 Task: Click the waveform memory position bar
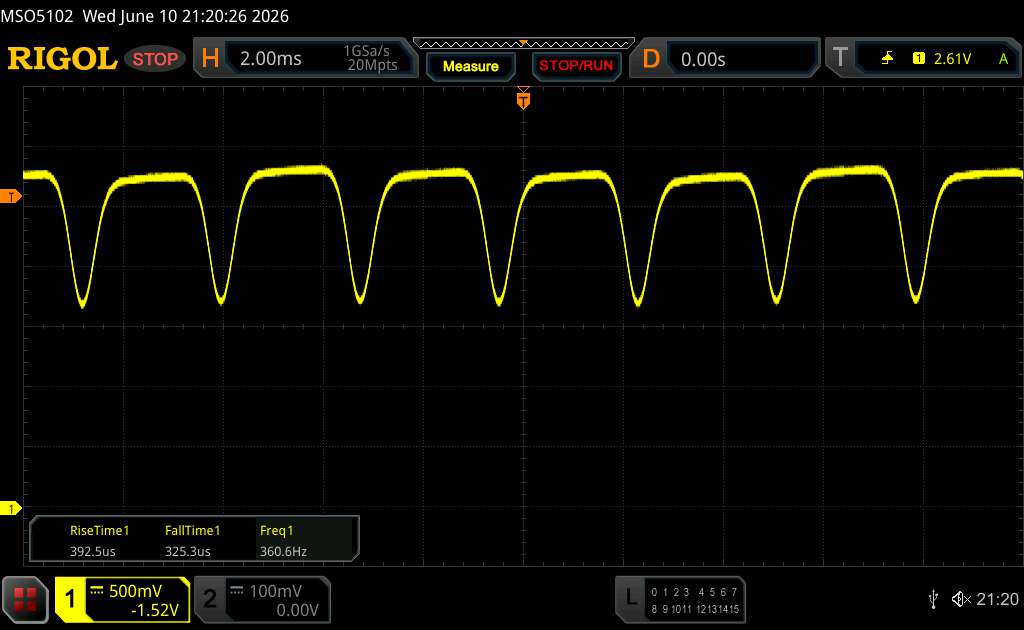pyautogui.click(x=524, y=44)
